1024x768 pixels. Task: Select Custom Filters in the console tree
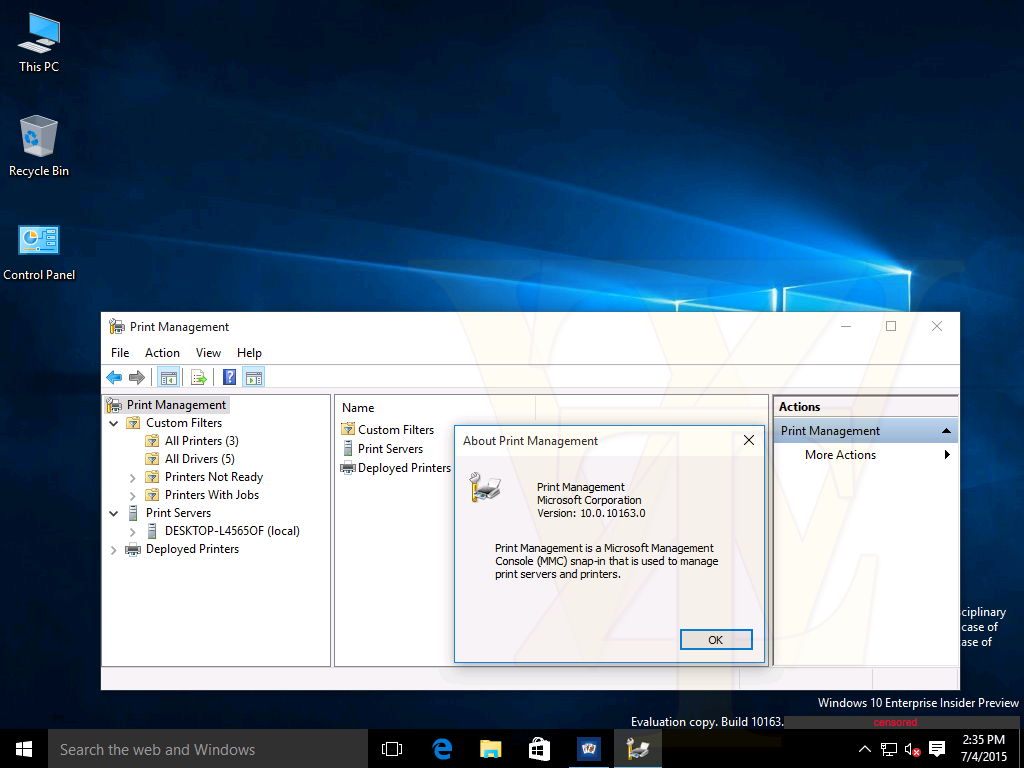point(184,423)
